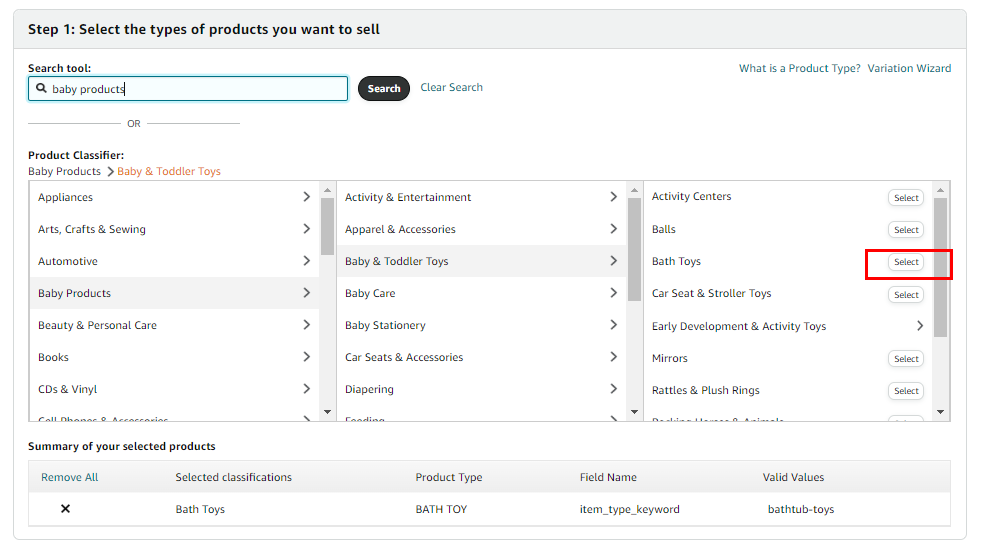Select the Activity Centers product type
Screen dimensions: 986x543
[906, 198]
